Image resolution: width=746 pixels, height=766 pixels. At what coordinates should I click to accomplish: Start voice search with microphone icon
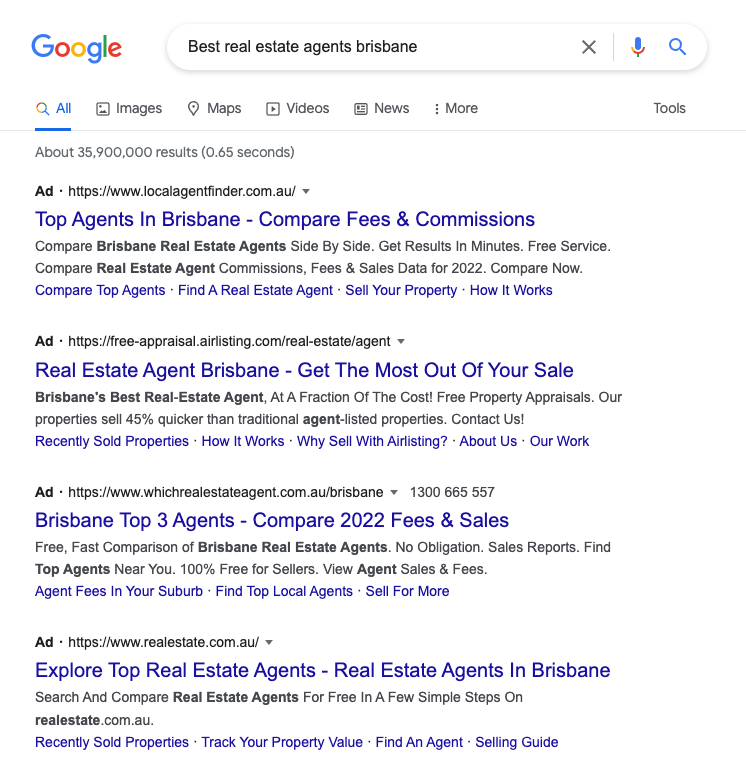(638, 47)
